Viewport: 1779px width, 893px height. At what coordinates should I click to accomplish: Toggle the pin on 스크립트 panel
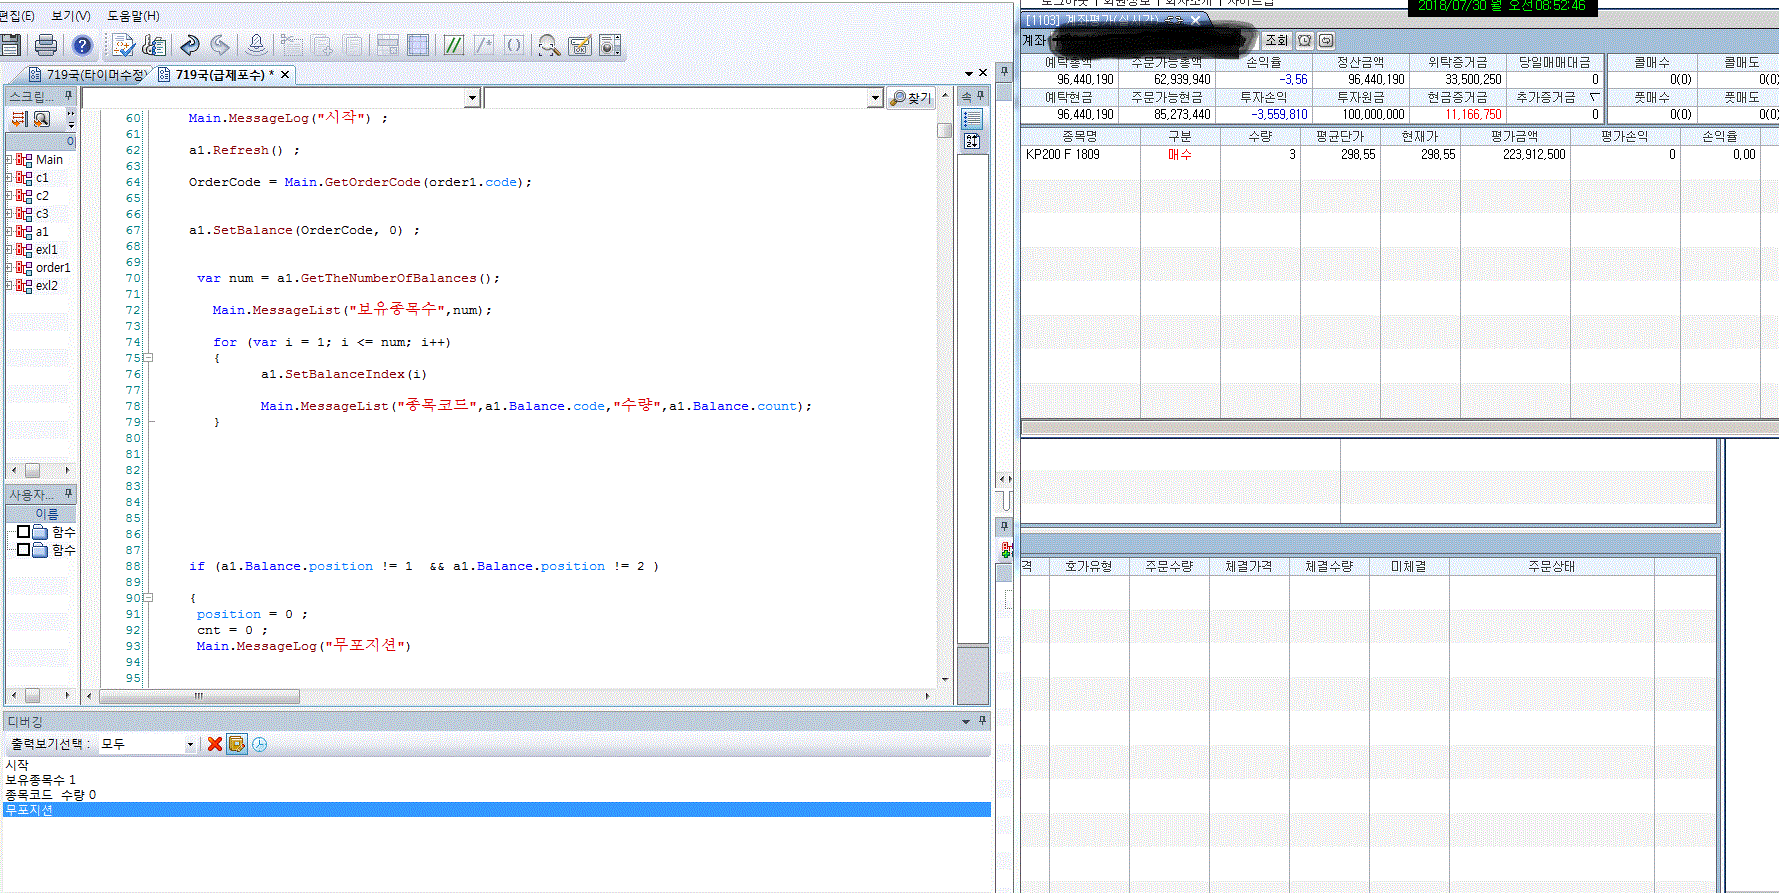(x=69, y=96)
